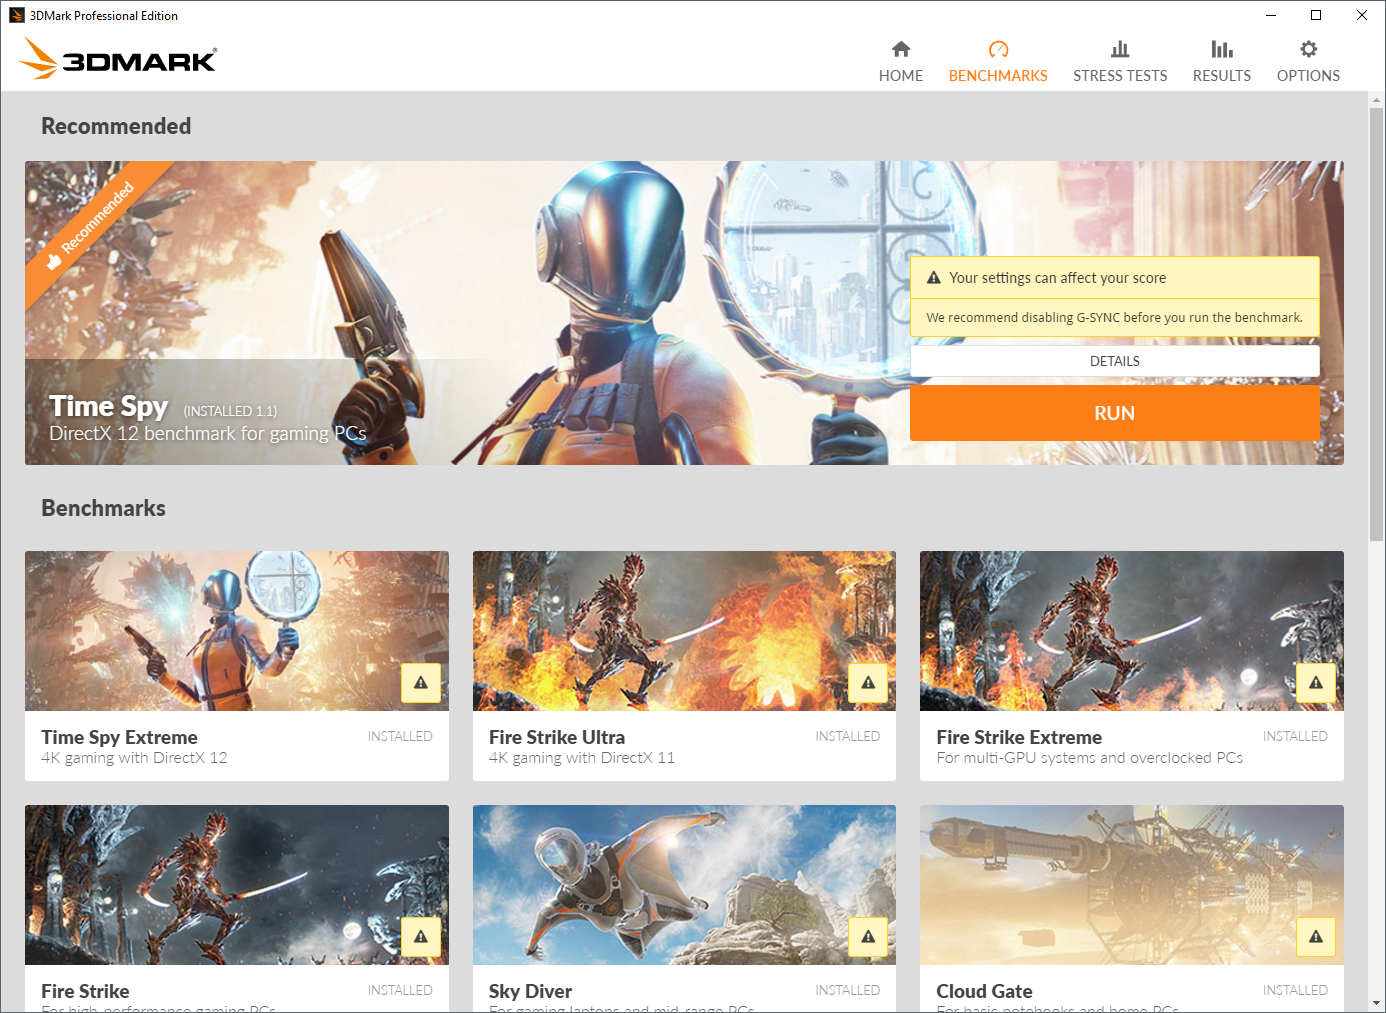Click 3DMark app icon in title bar
1386x1013 pixels.
(x=16, y=15)
